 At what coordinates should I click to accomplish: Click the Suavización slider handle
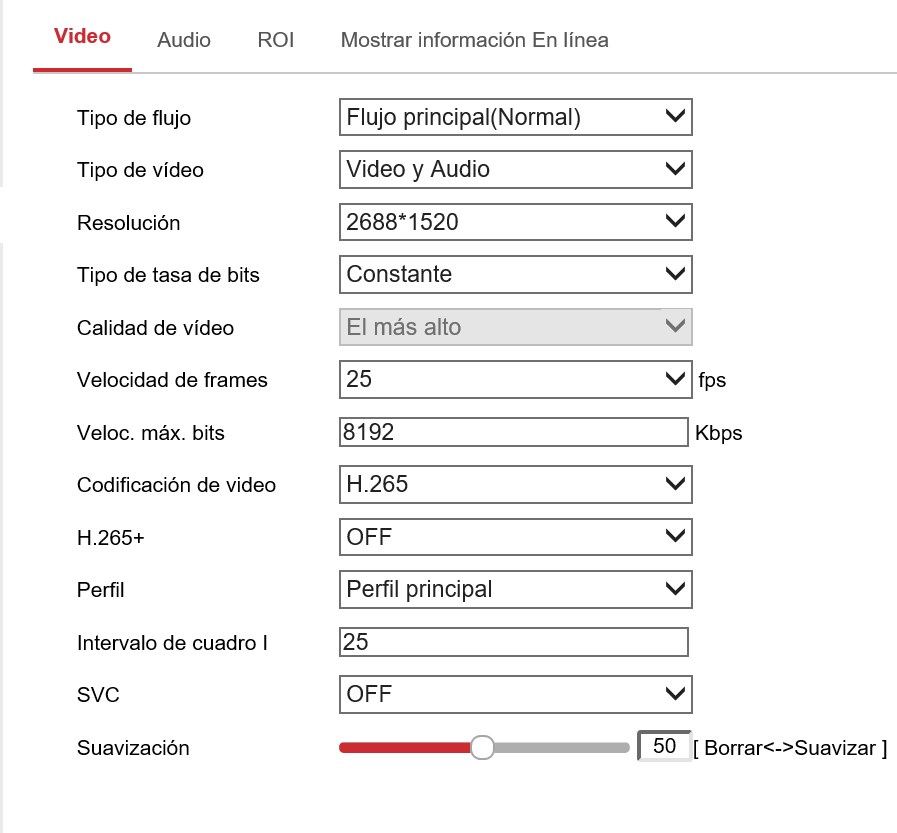482,747
